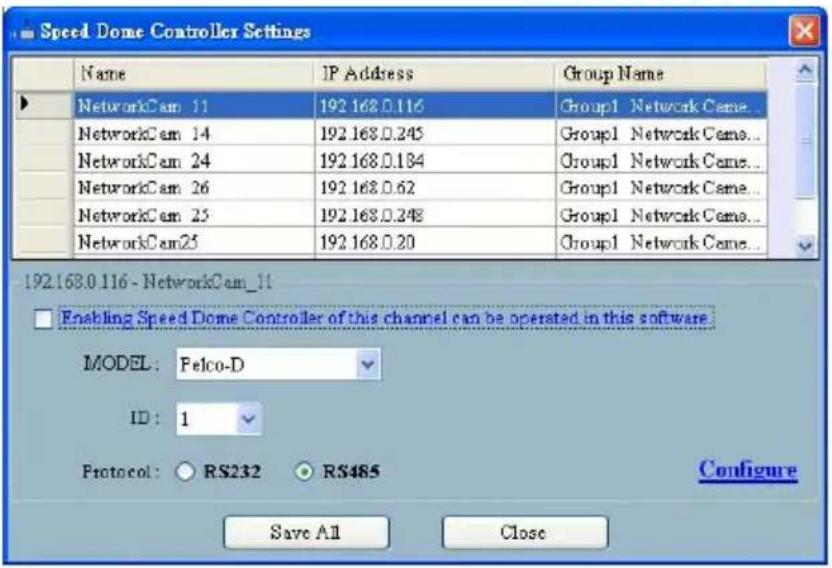
Task: Open the MODEL dropdown showing Pelco-D
Action: [279, 364]
